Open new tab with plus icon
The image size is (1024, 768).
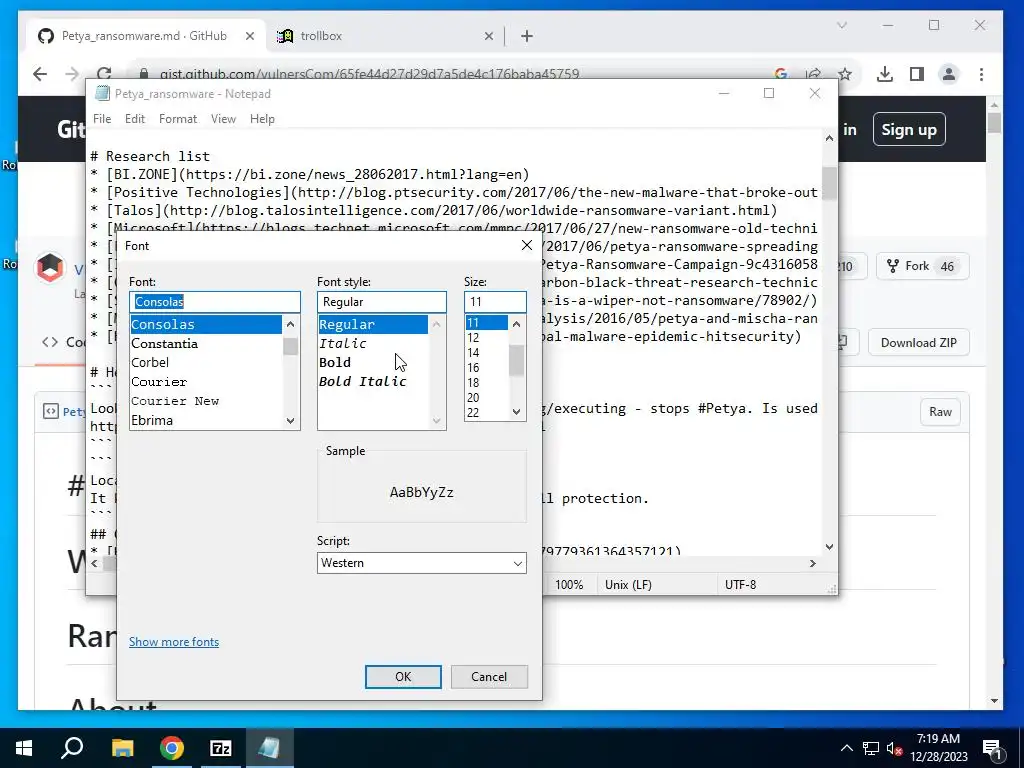click(527, 36)
